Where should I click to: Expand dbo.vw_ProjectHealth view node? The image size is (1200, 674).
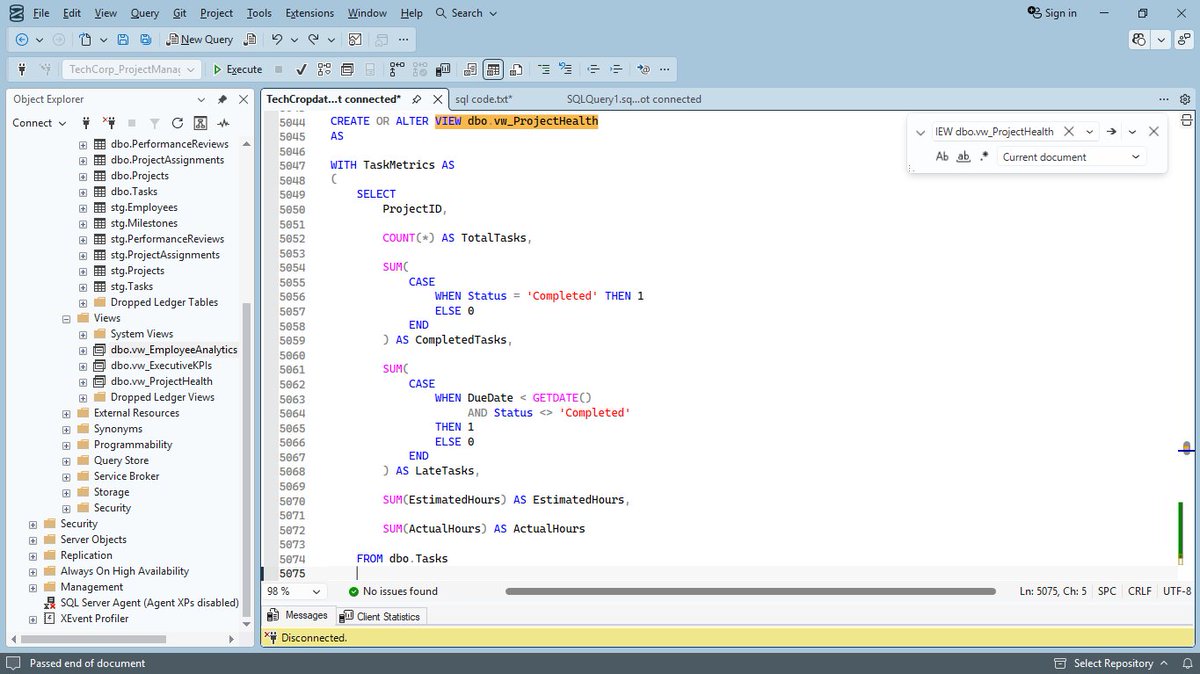click(x=84, y=381)
